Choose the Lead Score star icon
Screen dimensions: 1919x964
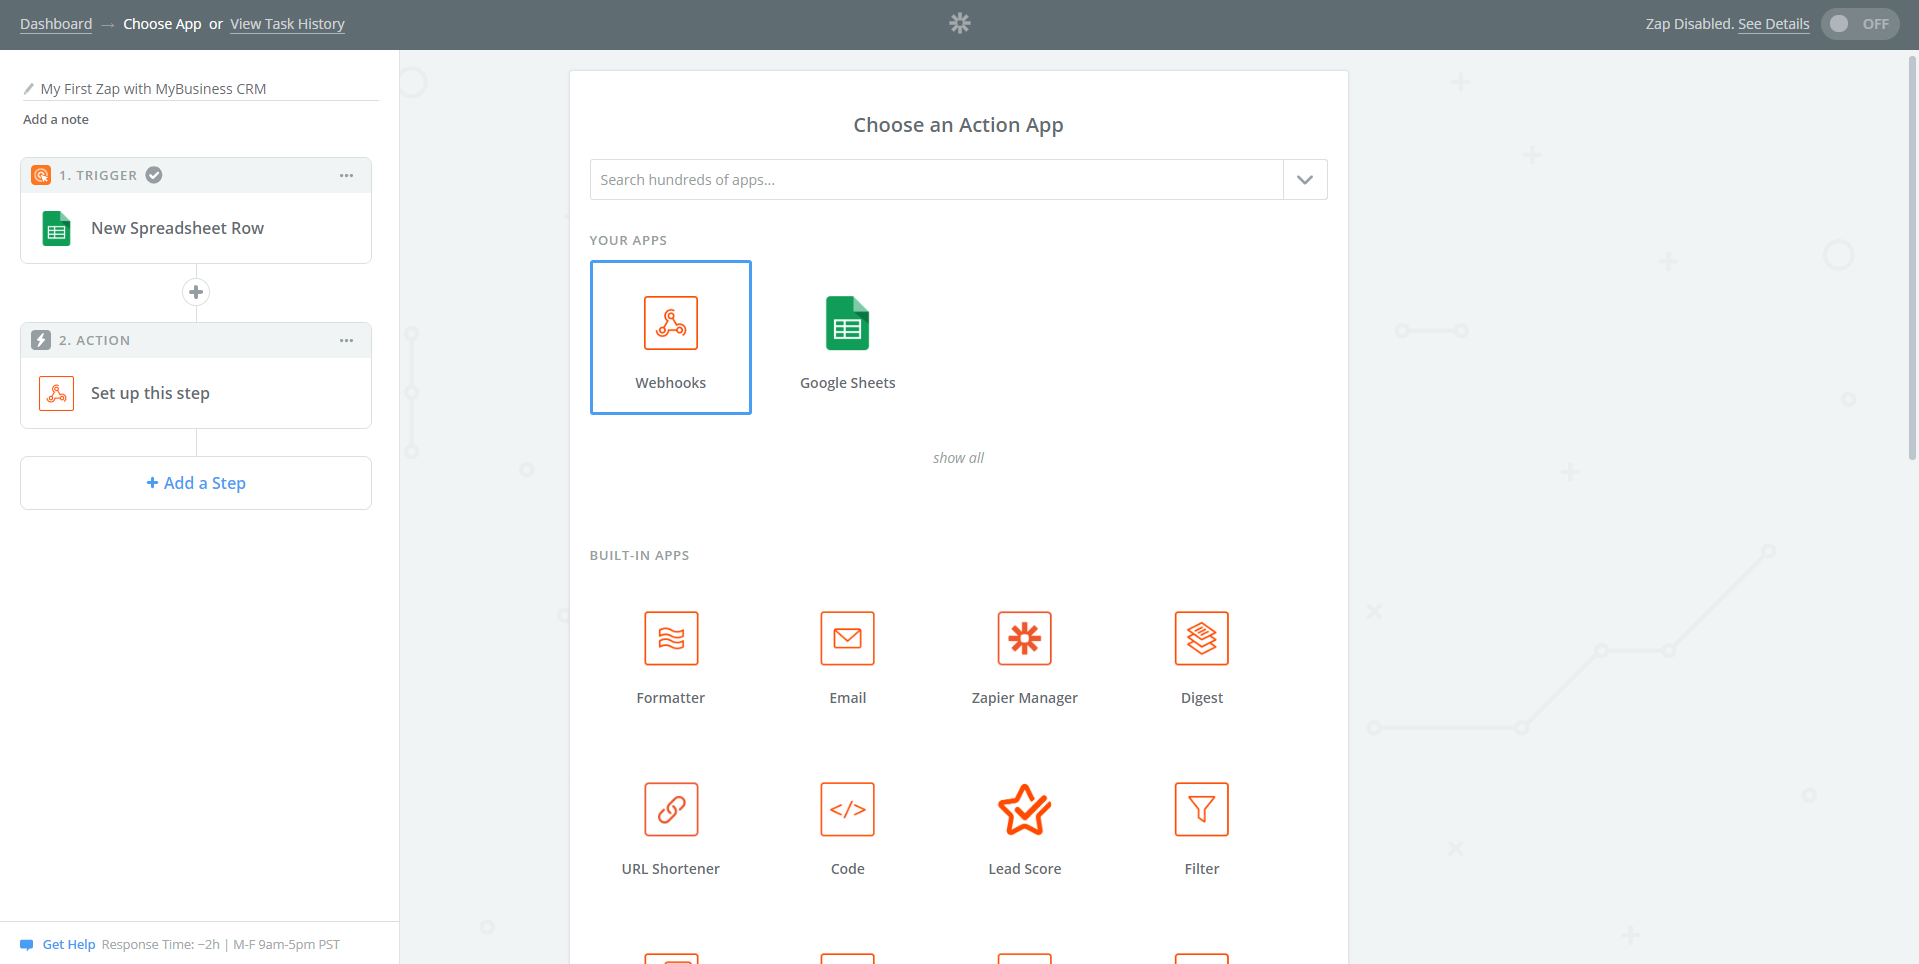click(x=1024, y=809)
